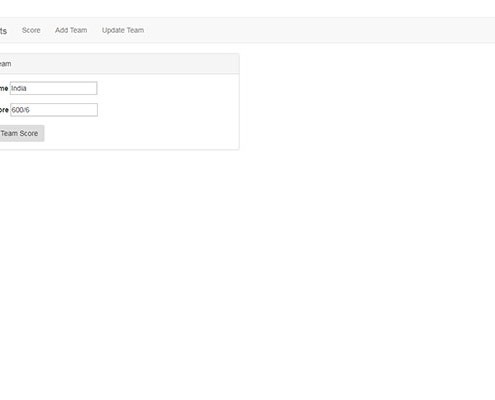Submit with the Team Score button
The width and height of the screenshot is (495, 400).
(21, 133)
